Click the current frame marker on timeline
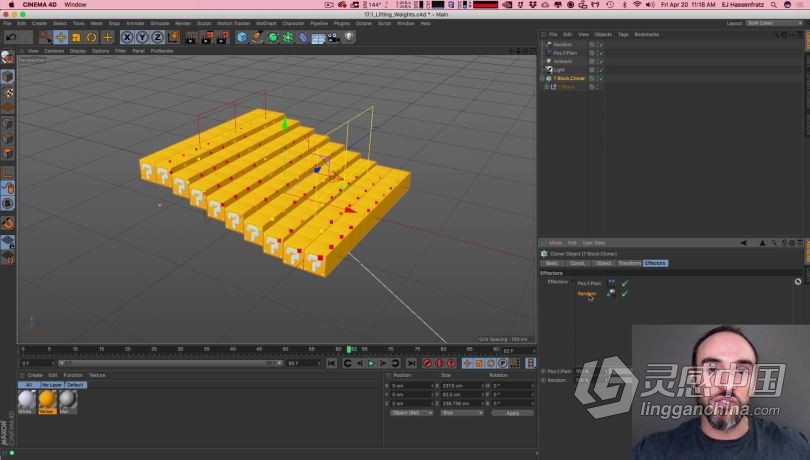Image resolution: width=810 pixels, height=460 pixels. click(x=349, y=350)
